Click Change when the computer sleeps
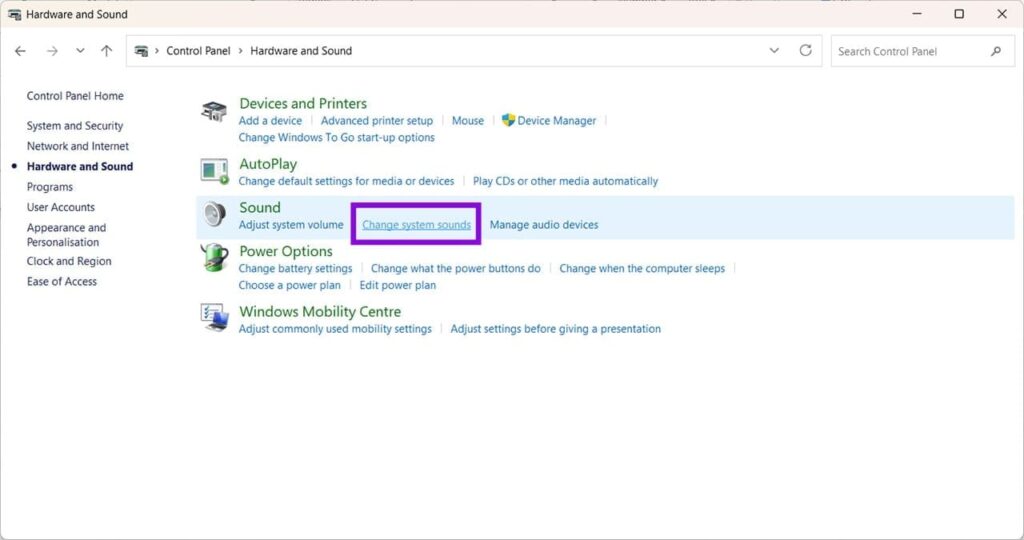Screen dimensions: 1024x540 click(x=642, y=268)
